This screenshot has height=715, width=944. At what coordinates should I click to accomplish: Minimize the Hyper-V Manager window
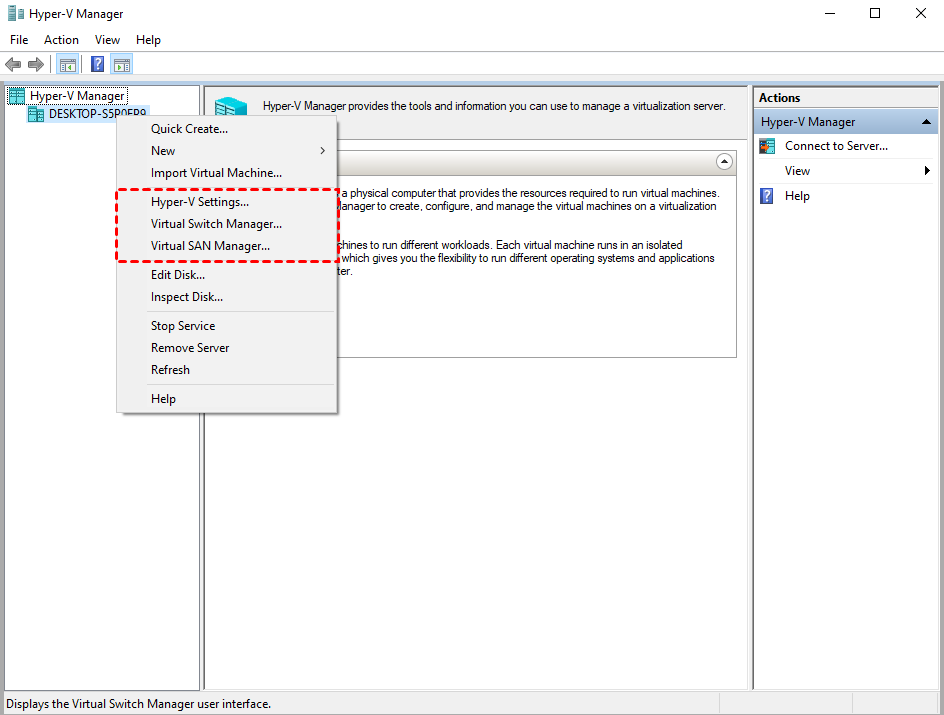830,13
